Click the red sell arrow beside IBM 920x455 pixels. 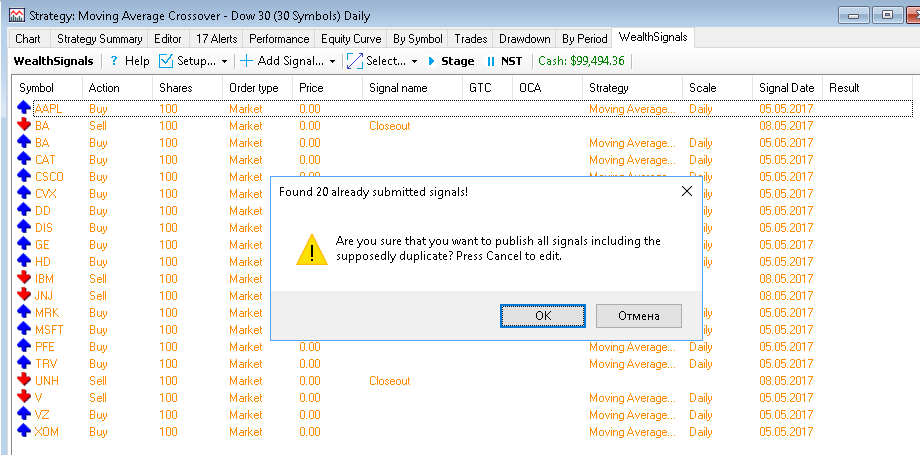tap(24, 278)
